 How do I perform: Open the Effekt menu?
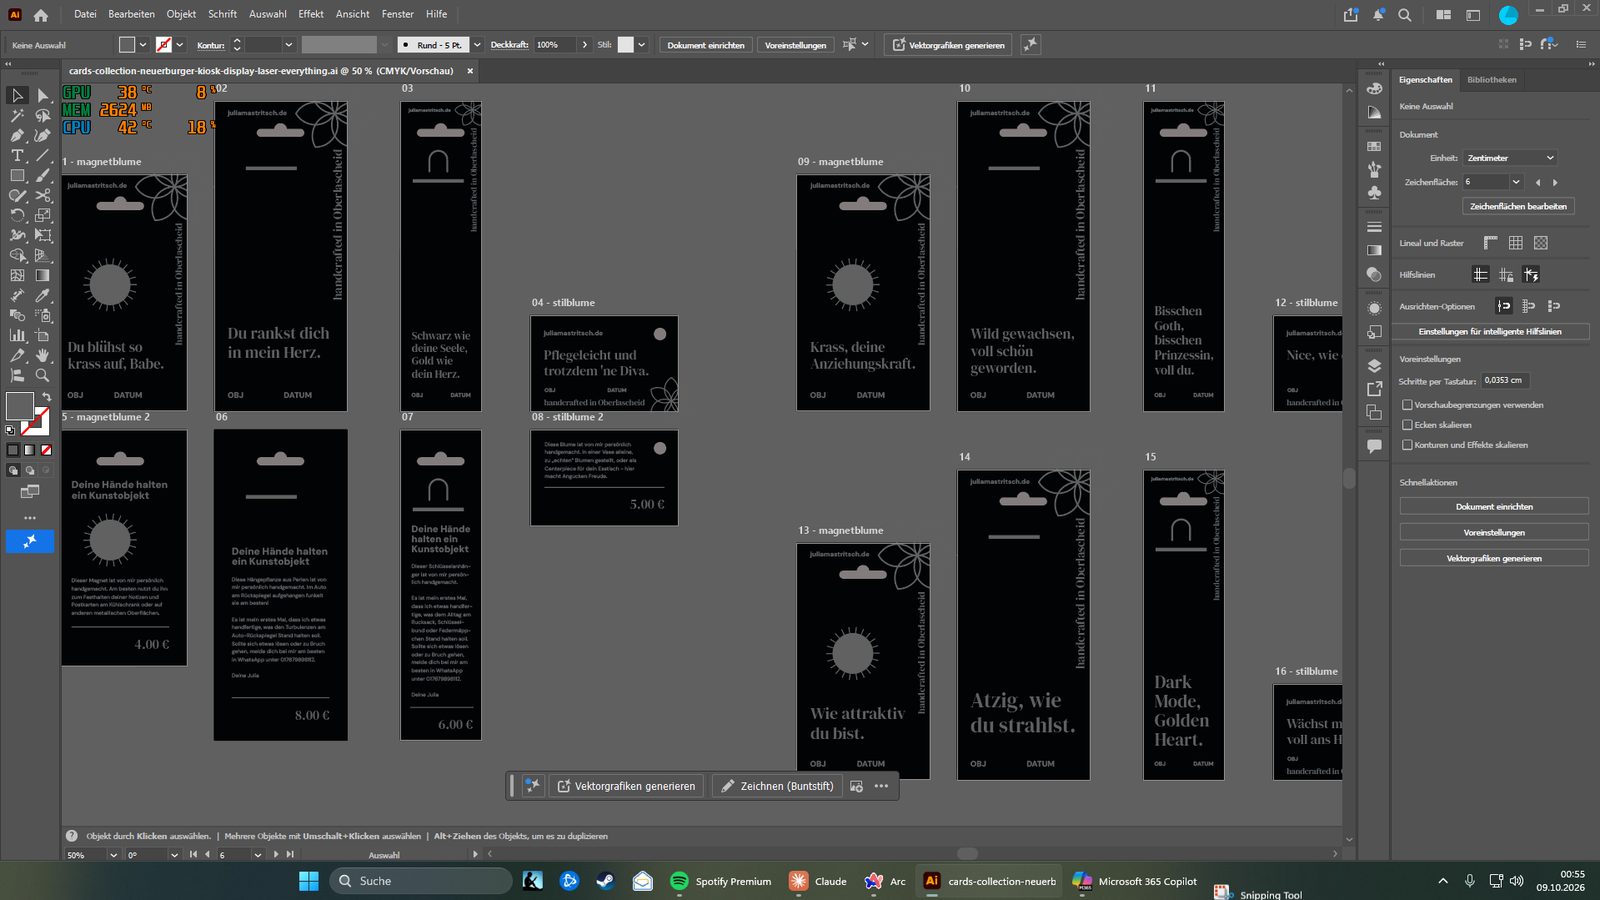tap(311, 14)
